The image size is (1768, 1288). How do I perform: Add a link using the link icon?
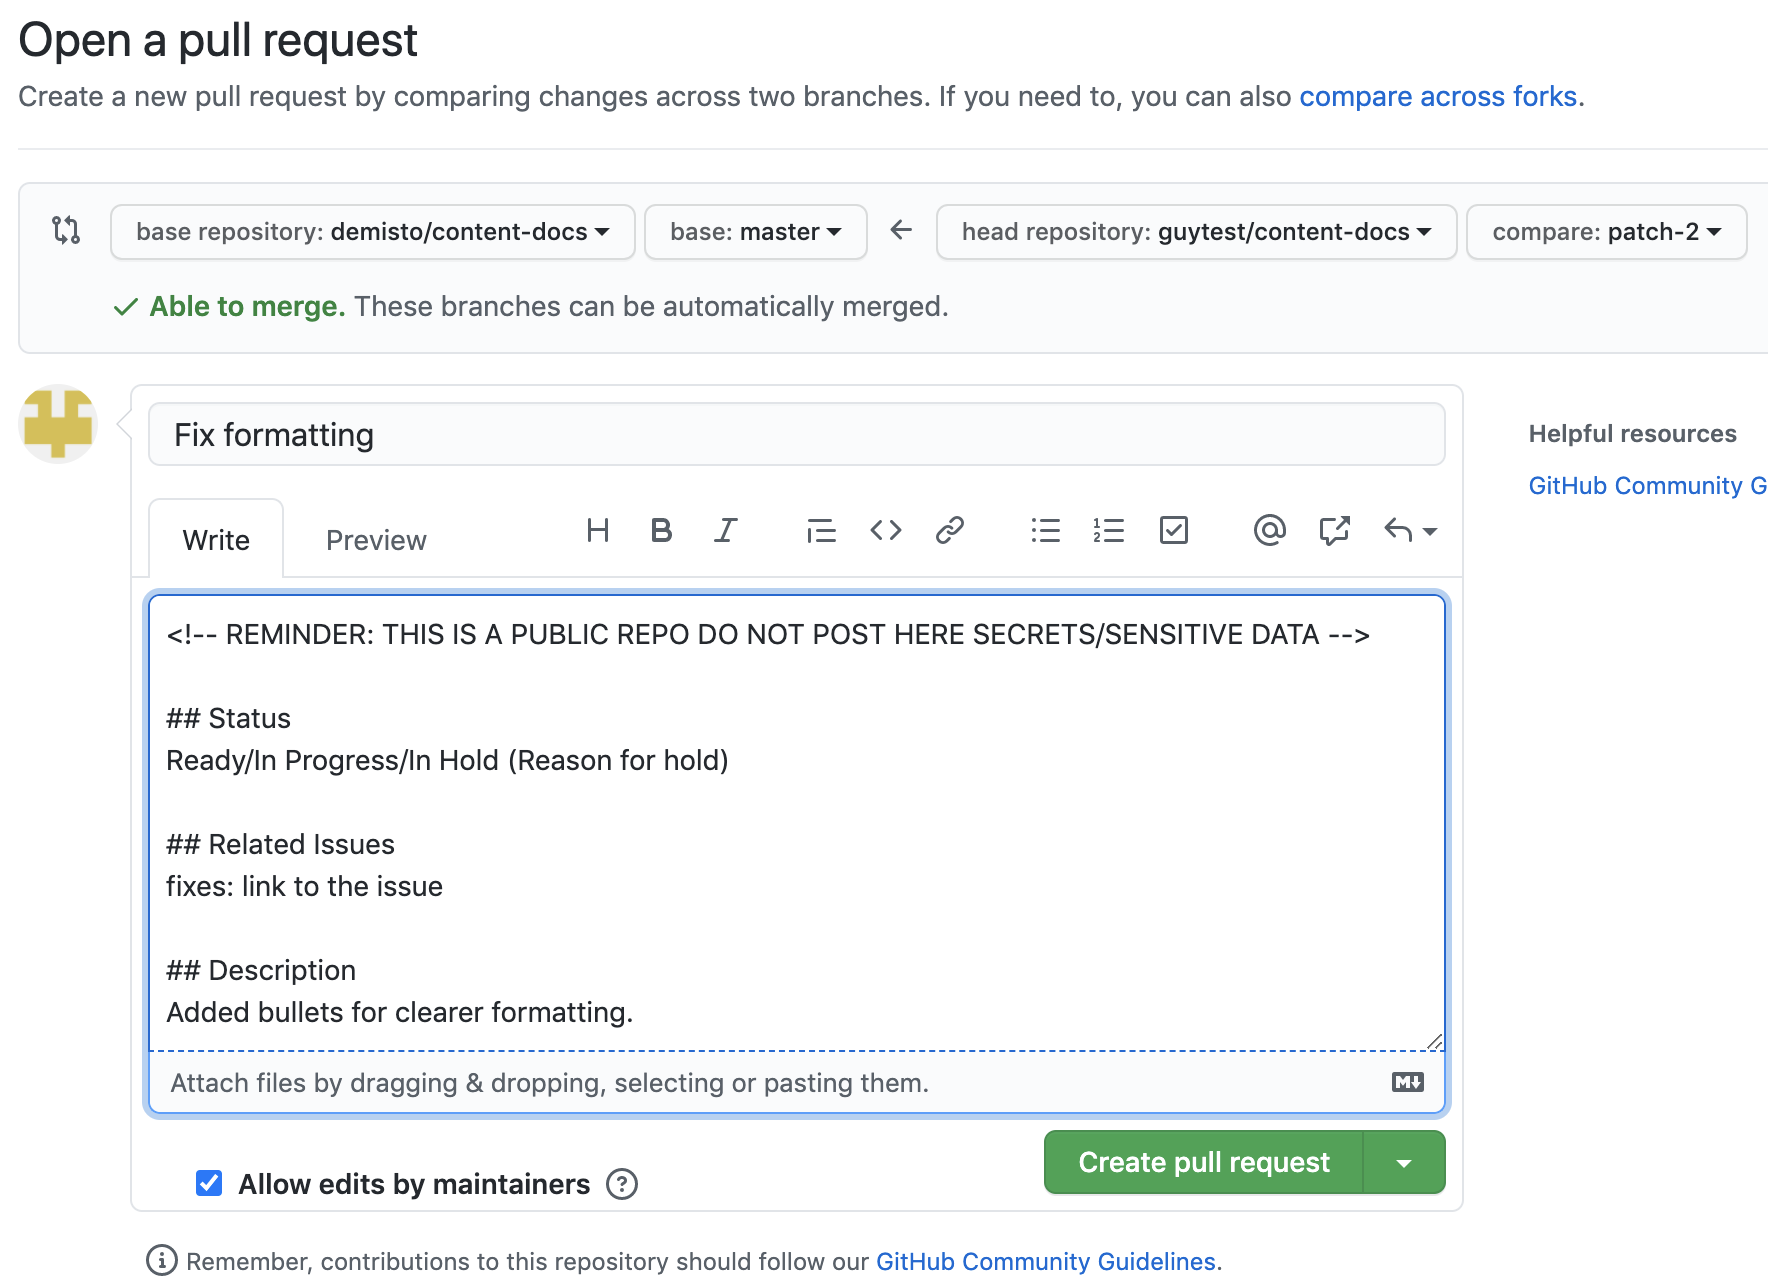tap(949, 530)
